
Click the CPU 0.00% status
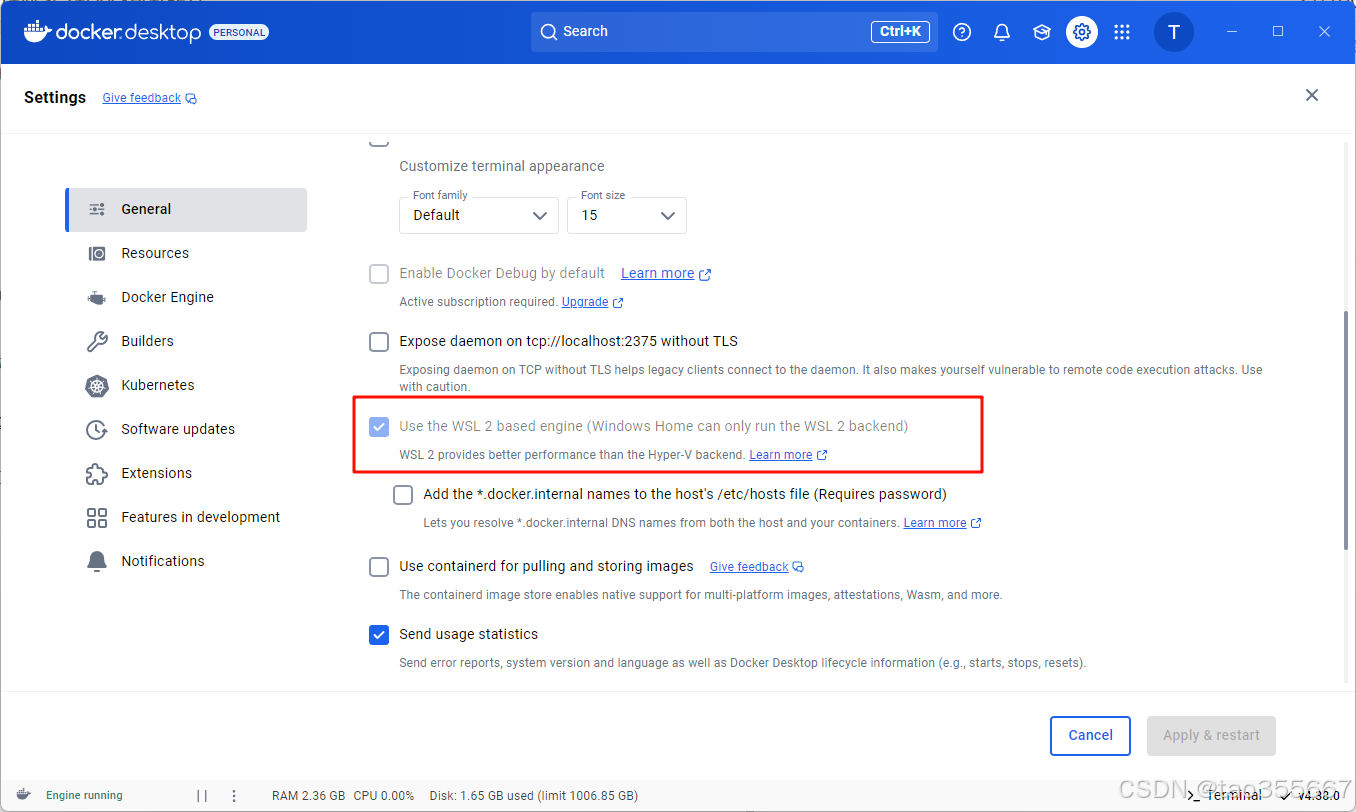click(383, 796)
